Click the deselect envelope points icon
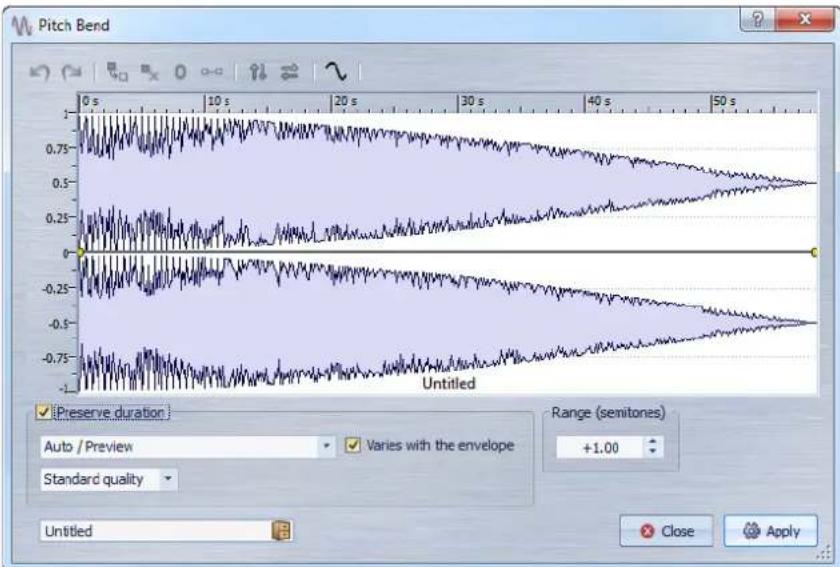This screenshot has height=567, width=840. click(117, 71)
